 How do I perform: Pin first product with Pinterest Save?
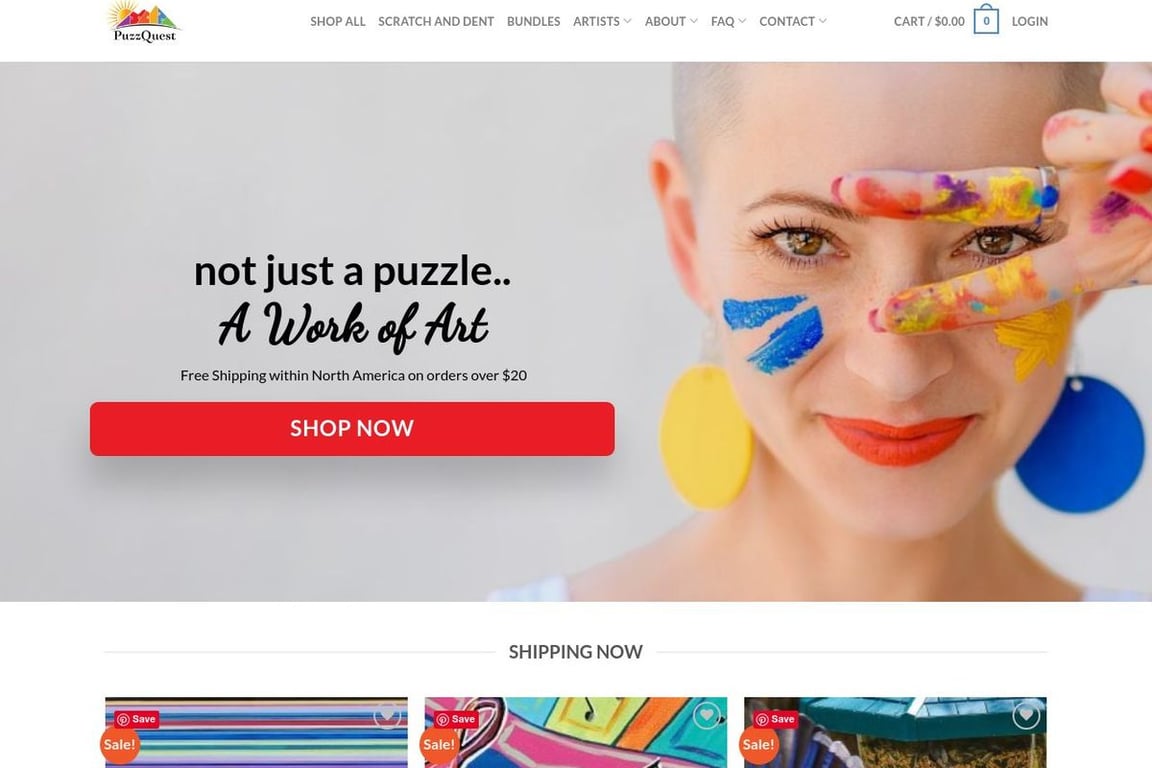point(137,719)
